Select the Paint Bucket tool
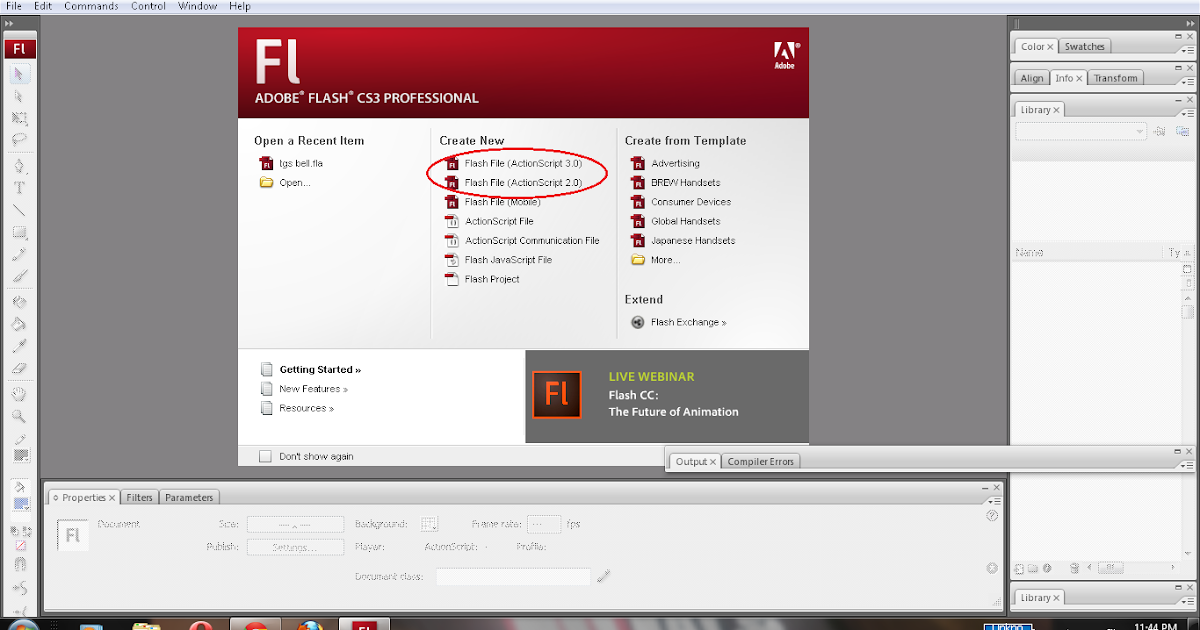Screen dimensions: 1200x630 19,324
